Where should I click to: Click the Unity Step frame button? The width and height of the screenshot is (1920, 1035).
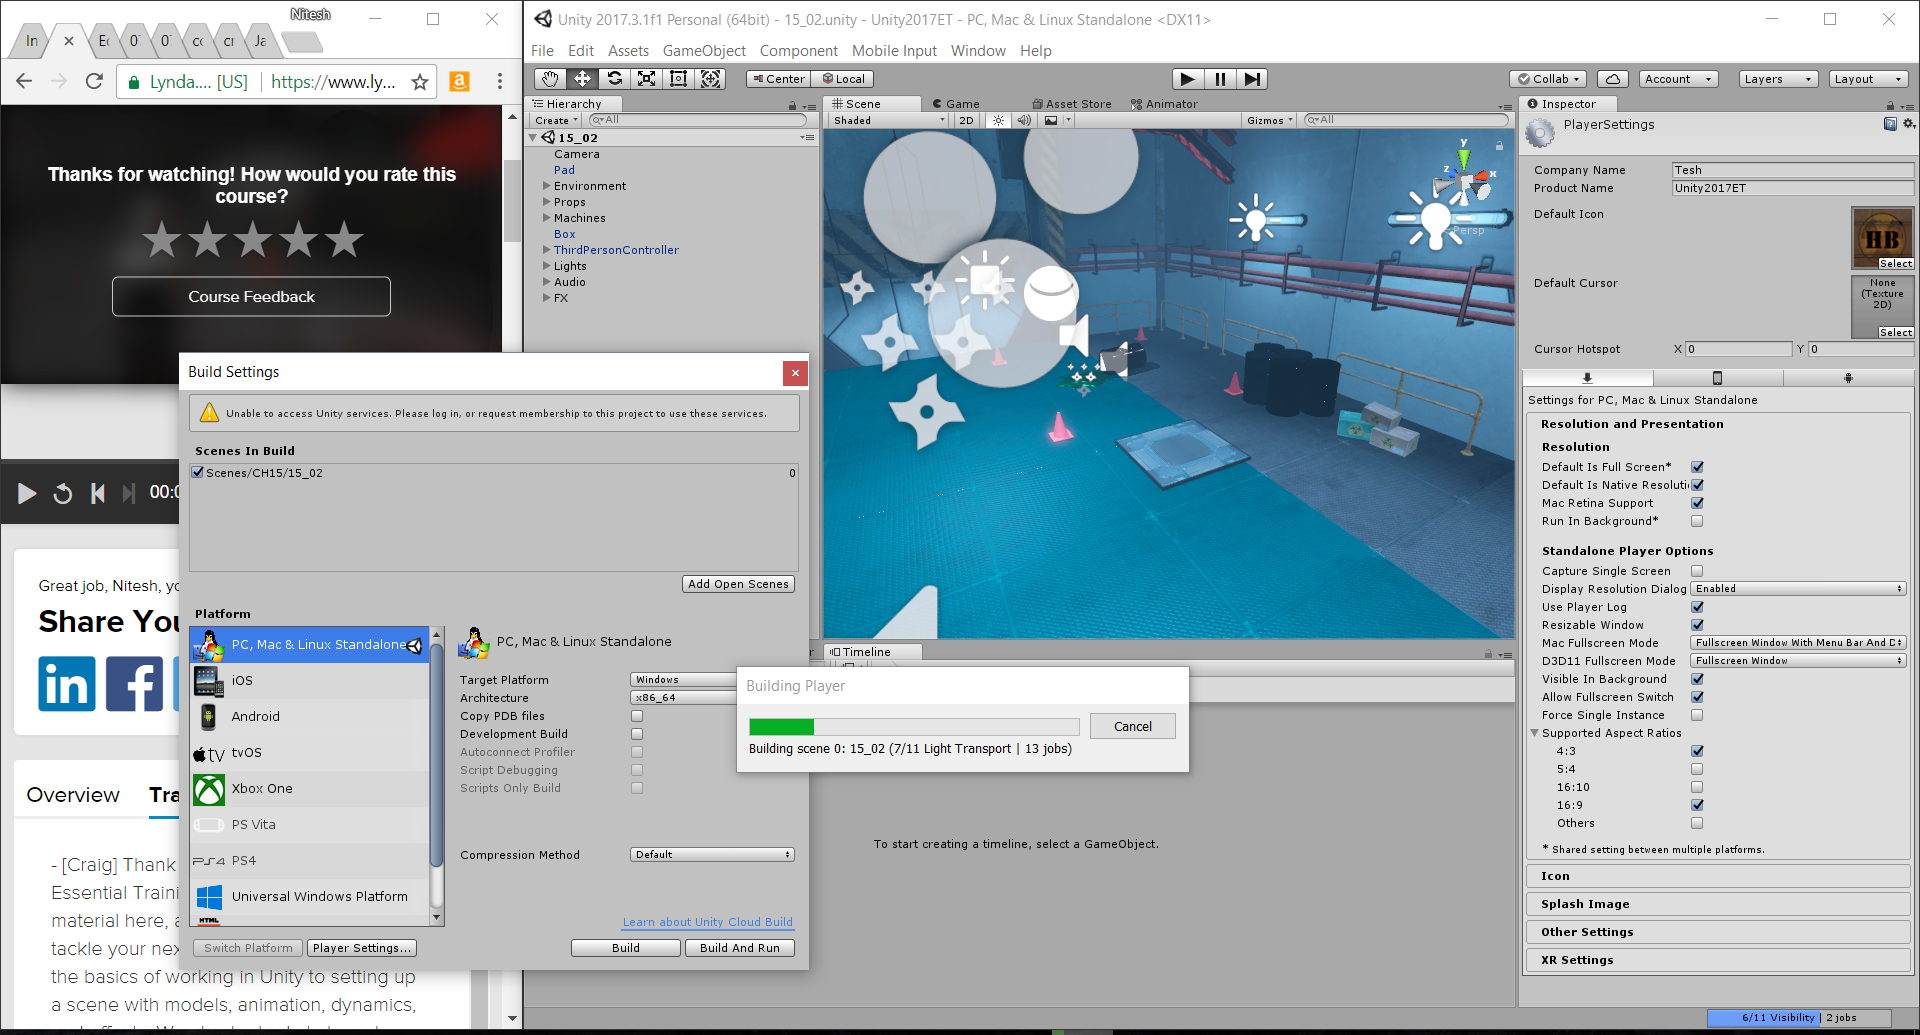[1252, 79]
